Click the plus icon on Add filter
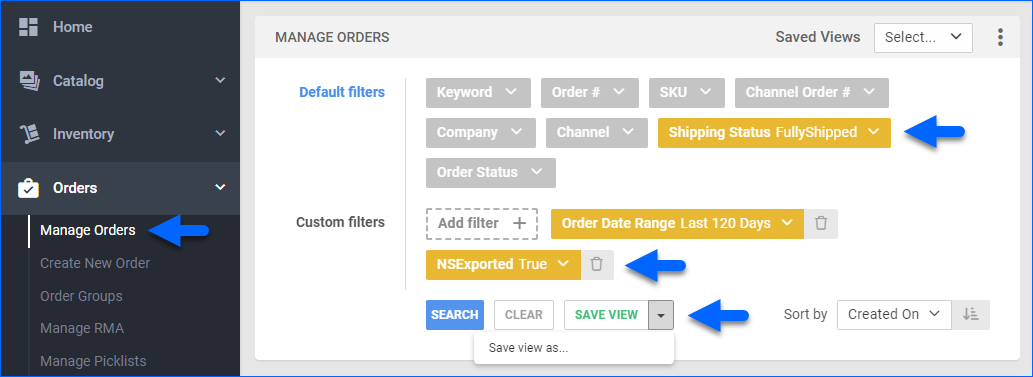Viewport: 1033px width, 377px height. point(520,223)
